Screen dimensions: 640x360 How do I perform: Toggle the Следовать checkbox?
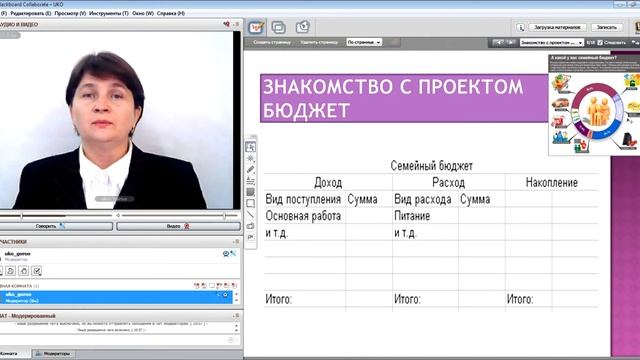[600, 42]
